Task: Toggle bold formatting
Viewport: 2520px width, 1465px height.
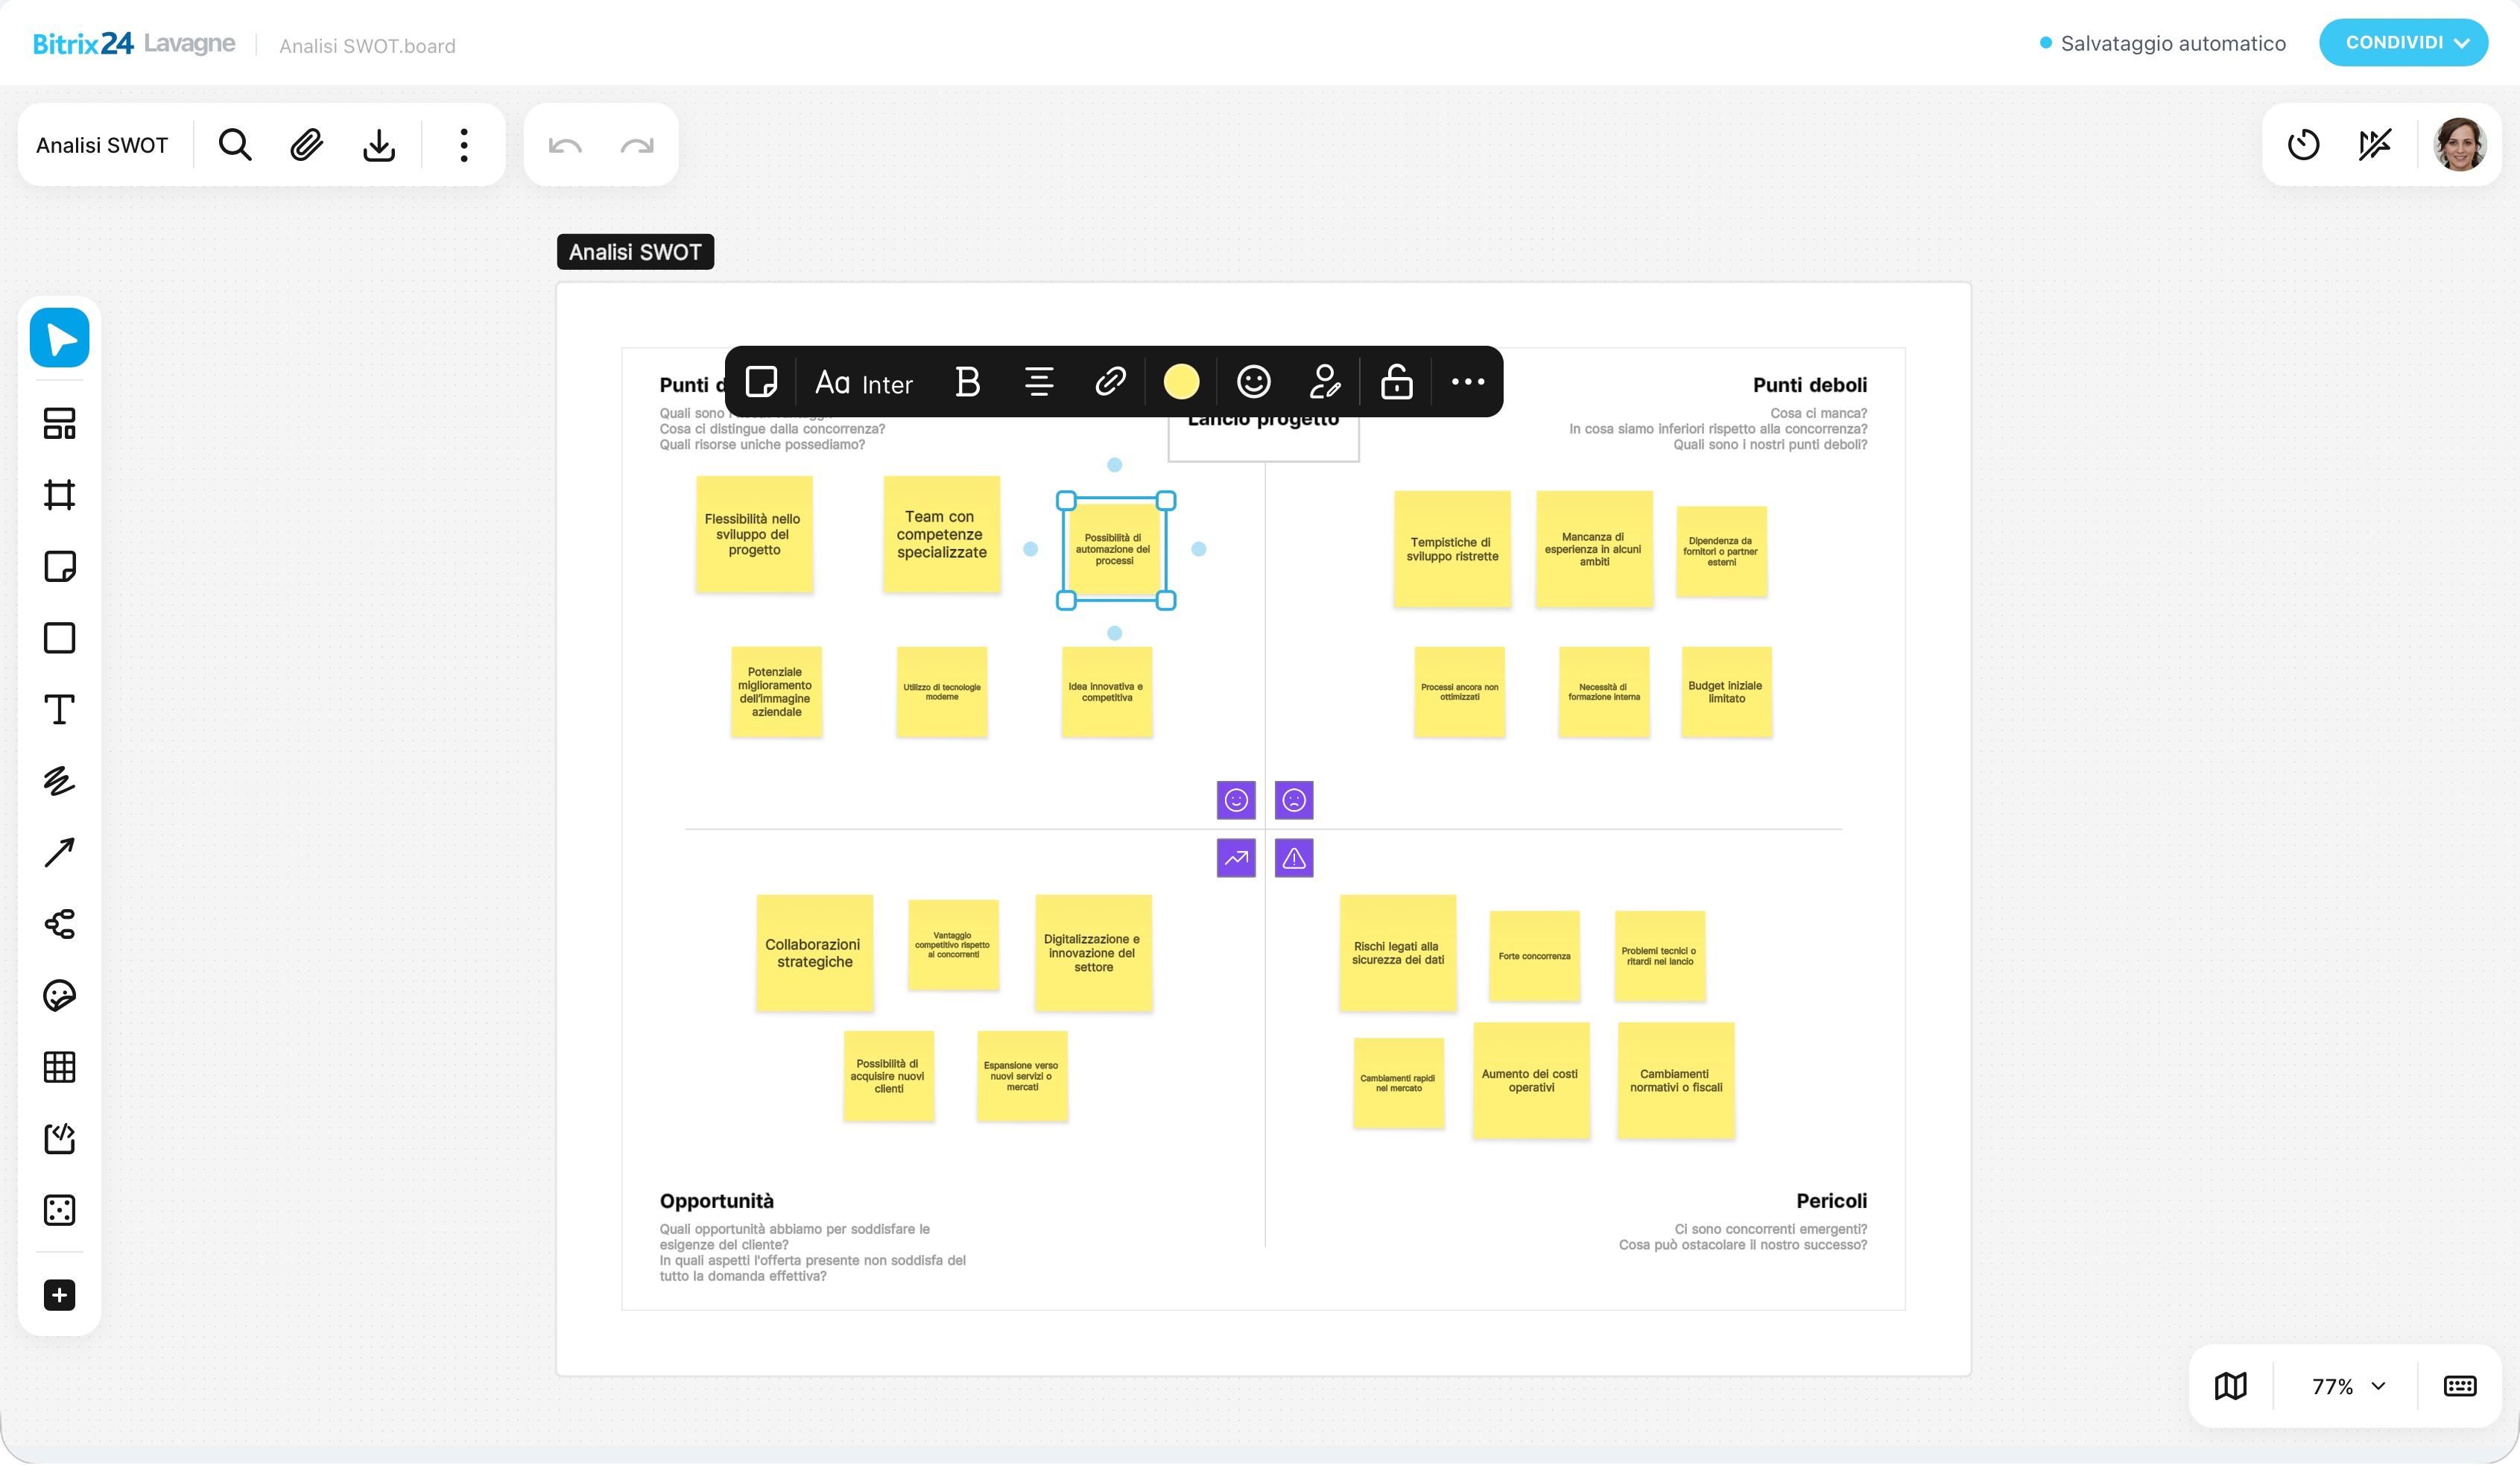Action: [967, 381]
